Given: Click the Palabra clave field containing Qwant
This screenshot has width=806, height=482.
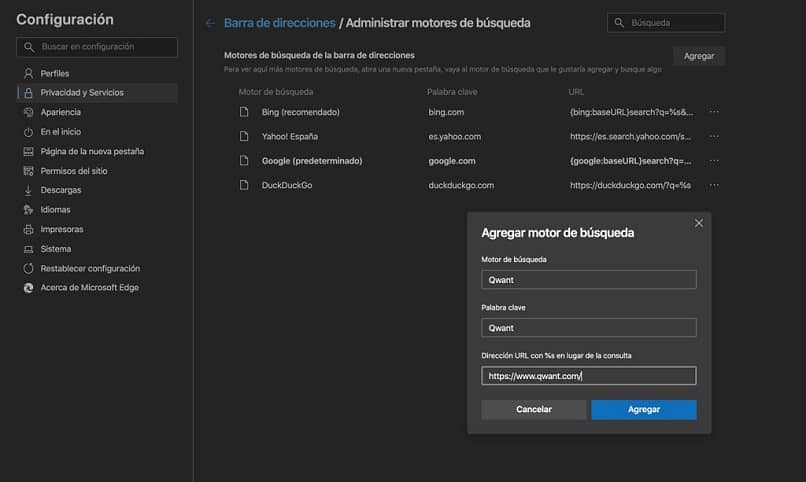Looking at the screenshot, I should [x=589, y=328].
